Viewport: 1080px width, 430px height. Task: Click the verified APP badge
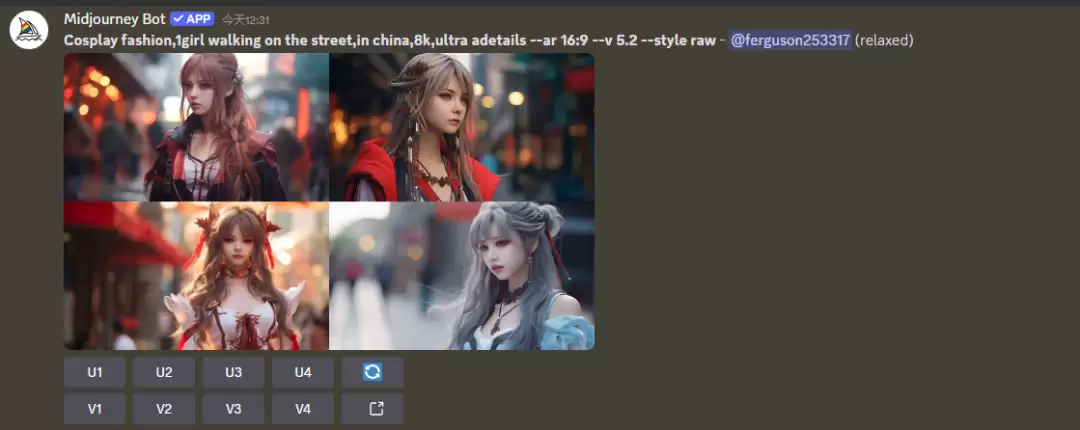tap(192, 19)
